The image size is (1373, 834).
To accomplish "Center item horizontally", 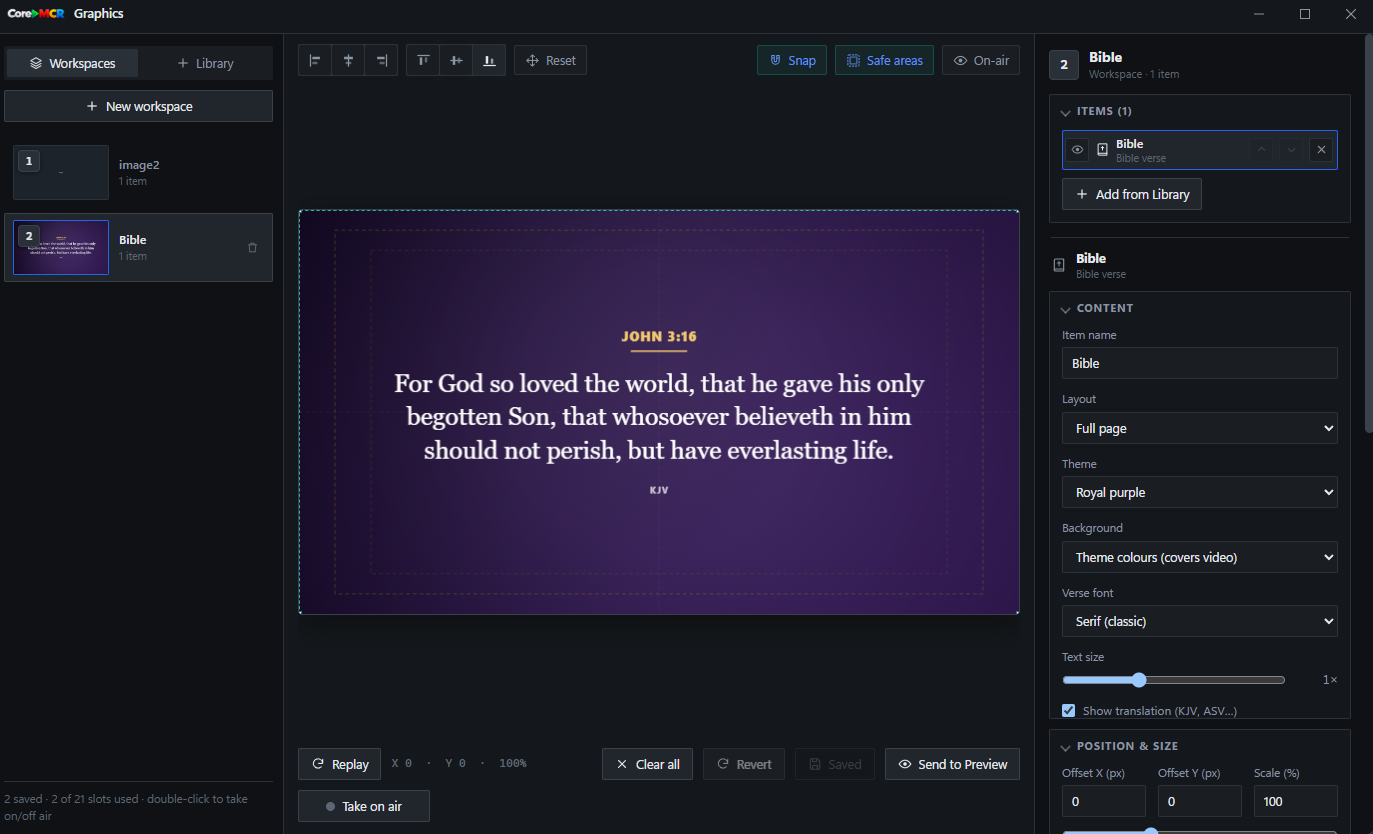I will point(348,61).
